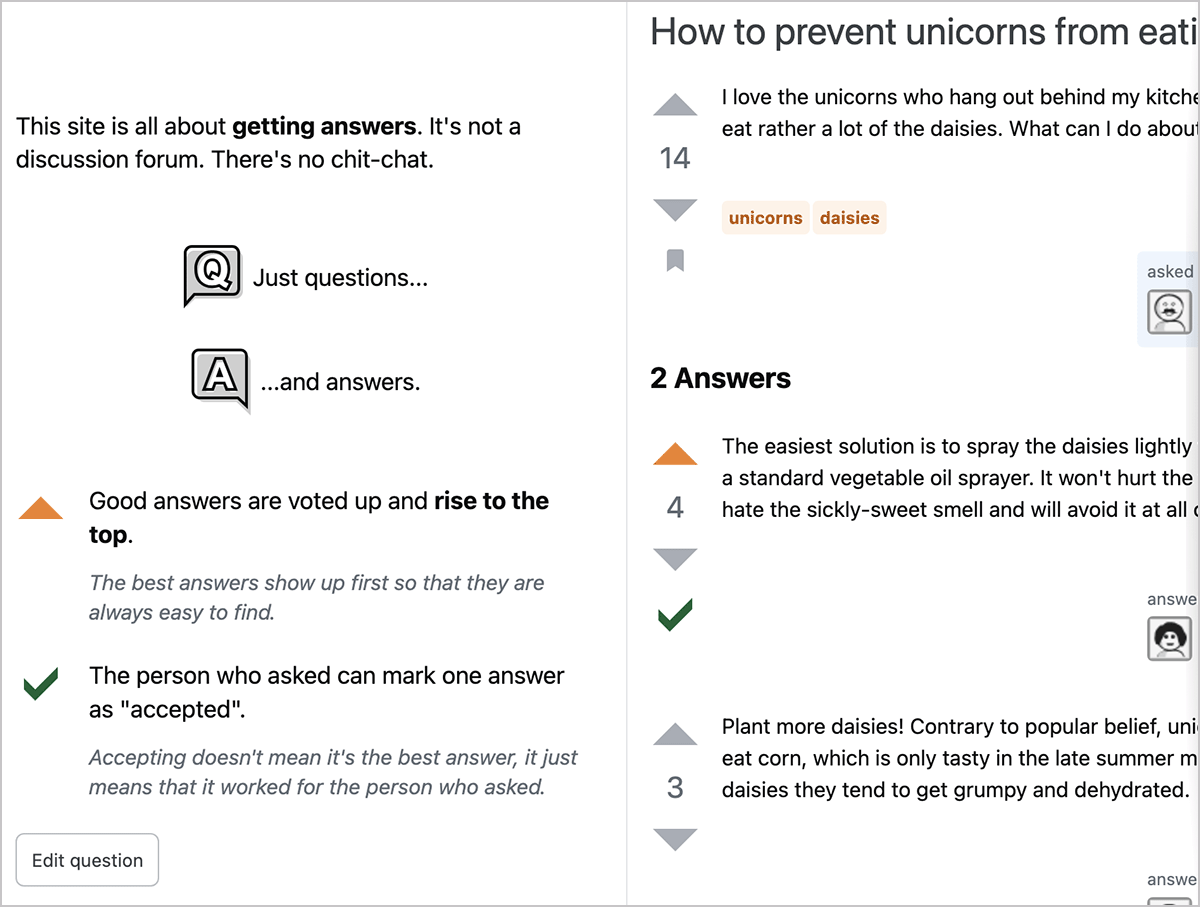Viewport: 1200px width, 907px height.
Task: Click the green accepted checkmark beside first answer
Action: tap(675, 614)
